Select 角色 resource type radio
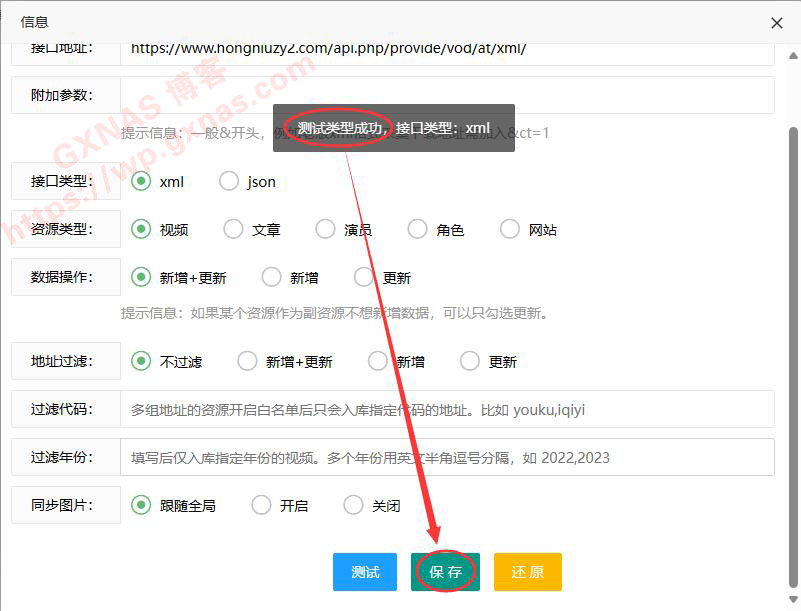The height and width of the screenshot is (611, 801). click(418, 229)
